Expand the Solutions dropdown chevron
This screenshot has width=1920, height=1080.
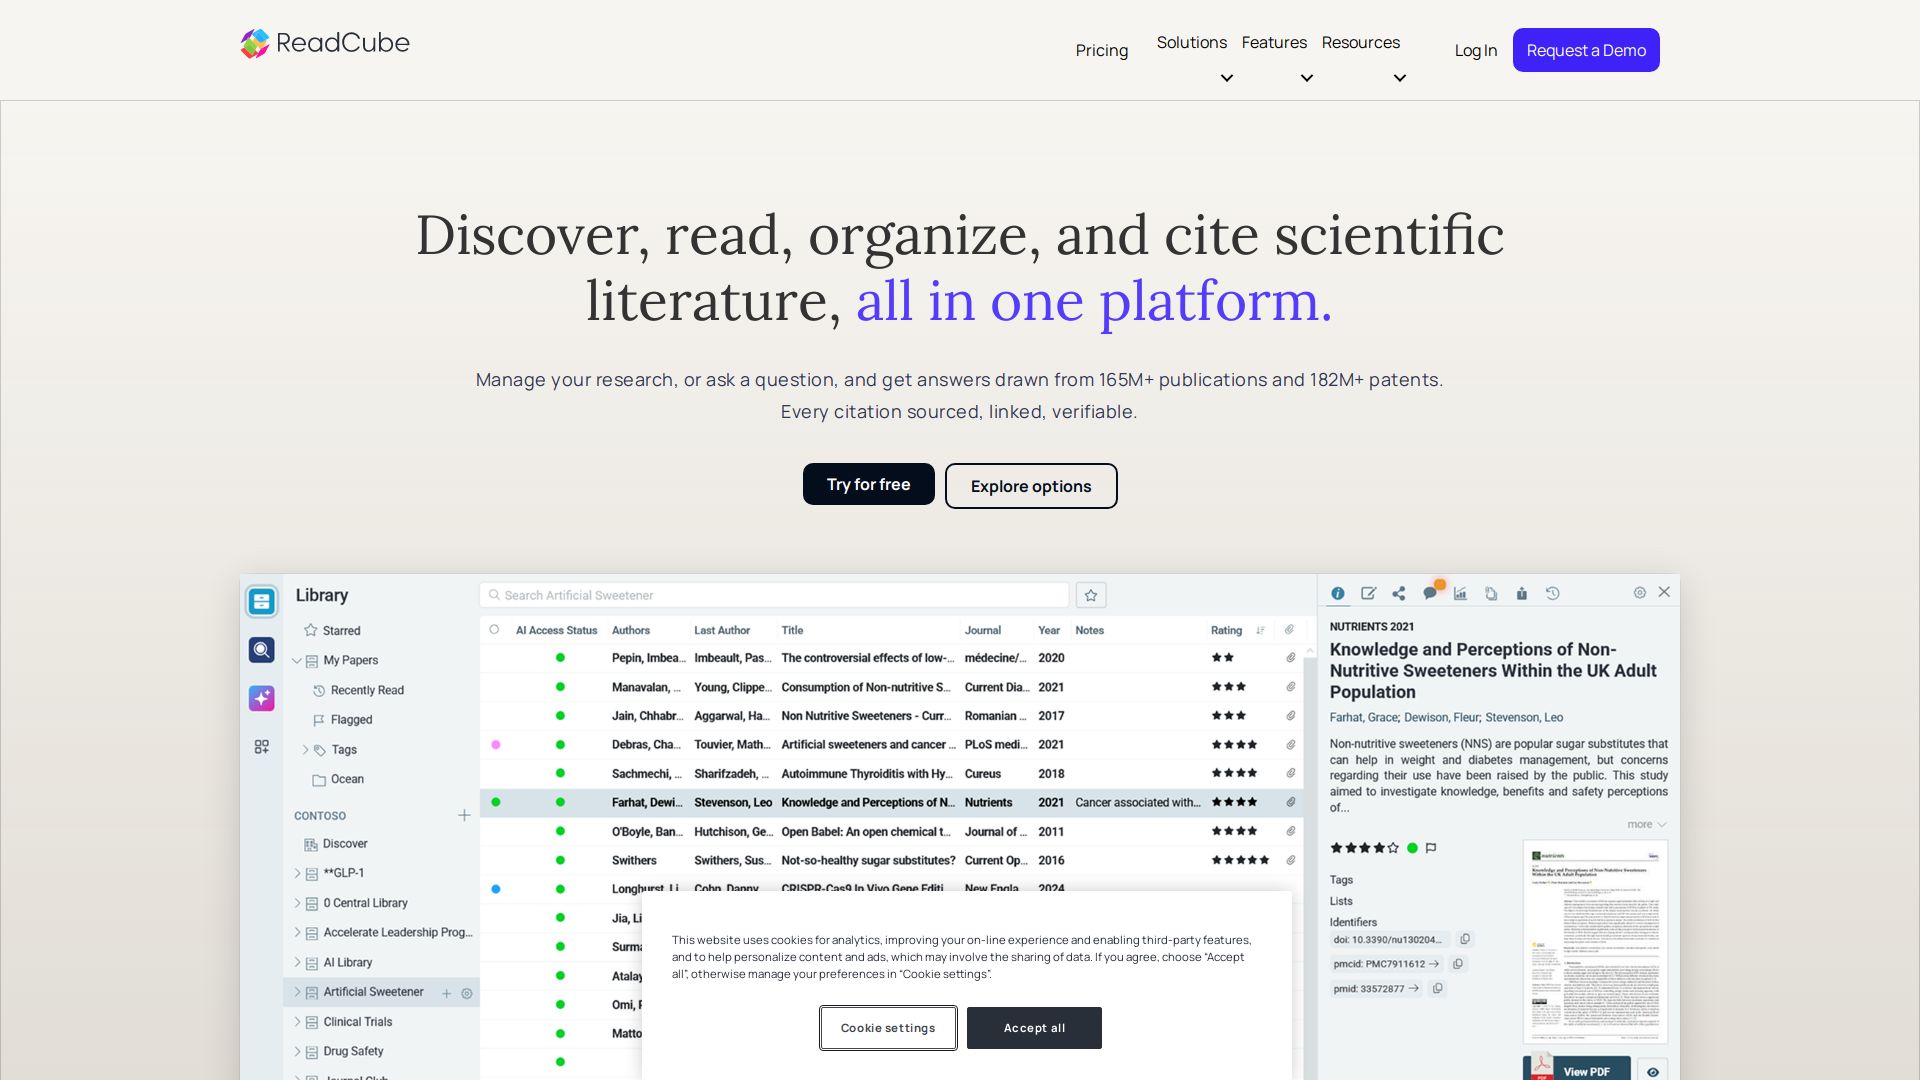pyautogui.click(x=1227, y=78)
